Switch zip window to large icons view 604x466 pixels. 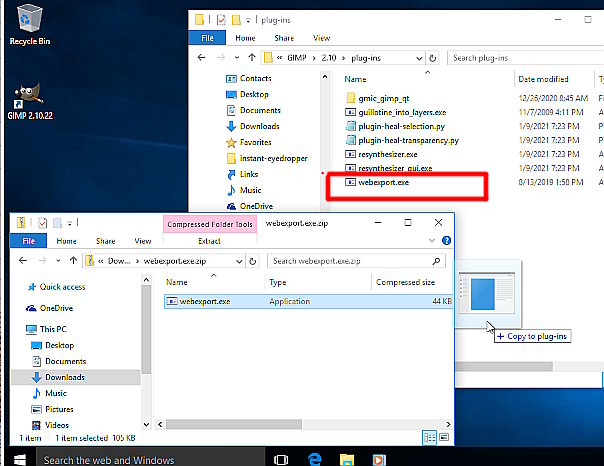point(443,438)
